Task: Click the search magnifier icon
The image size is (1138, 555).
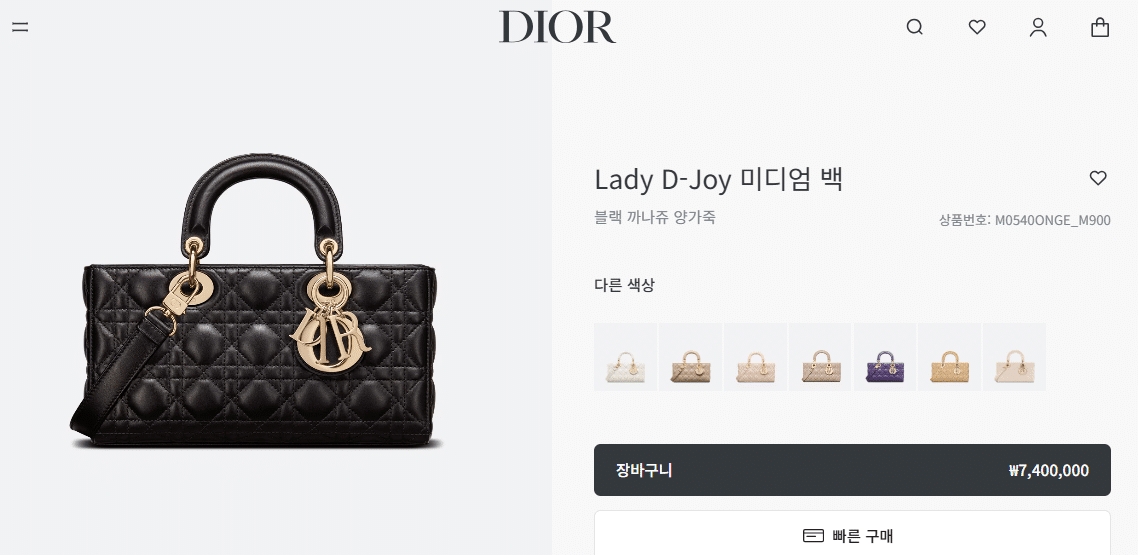Action: (914, 28)
